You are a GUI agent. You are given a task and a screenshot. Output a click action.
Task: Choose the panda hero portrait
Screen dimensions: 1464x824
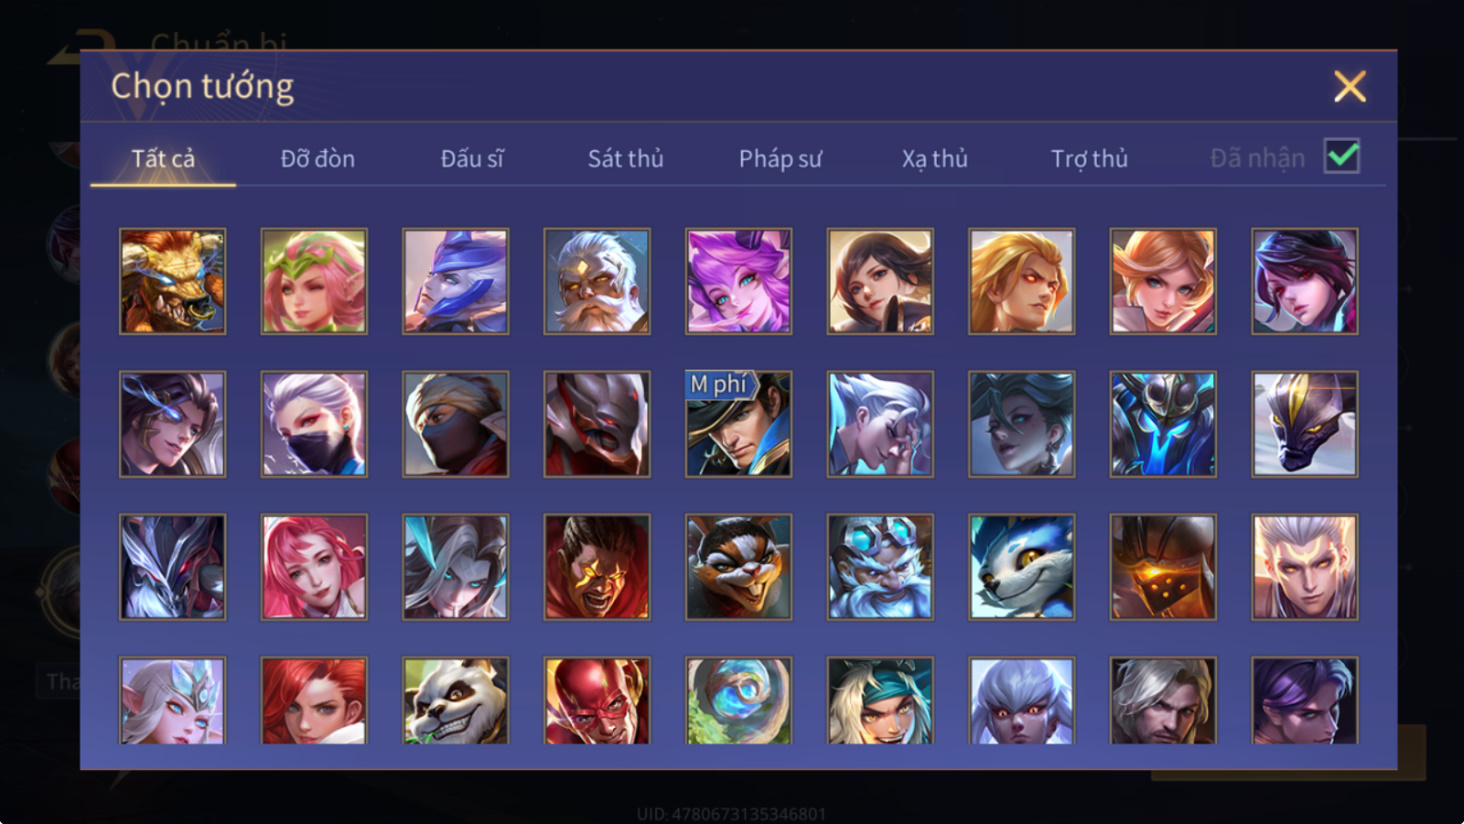455,700
